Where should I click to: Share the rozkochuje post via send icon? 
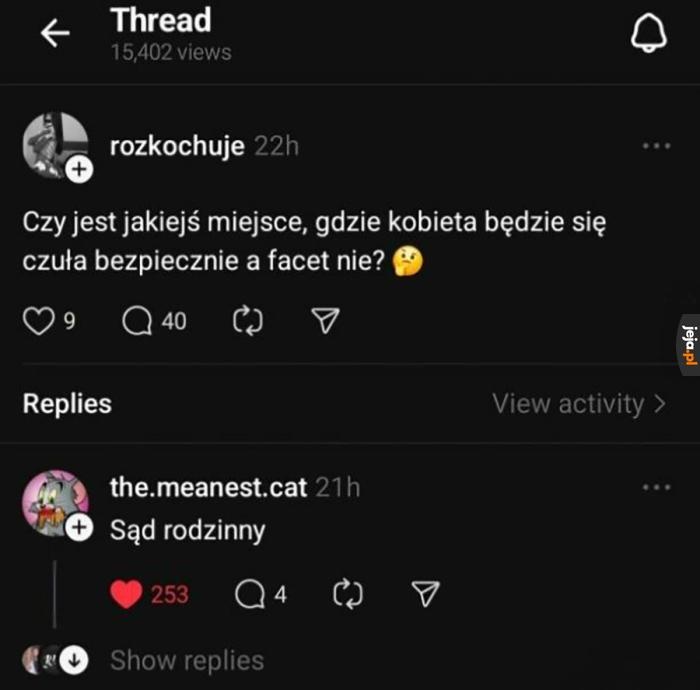(x=327, y=321)
